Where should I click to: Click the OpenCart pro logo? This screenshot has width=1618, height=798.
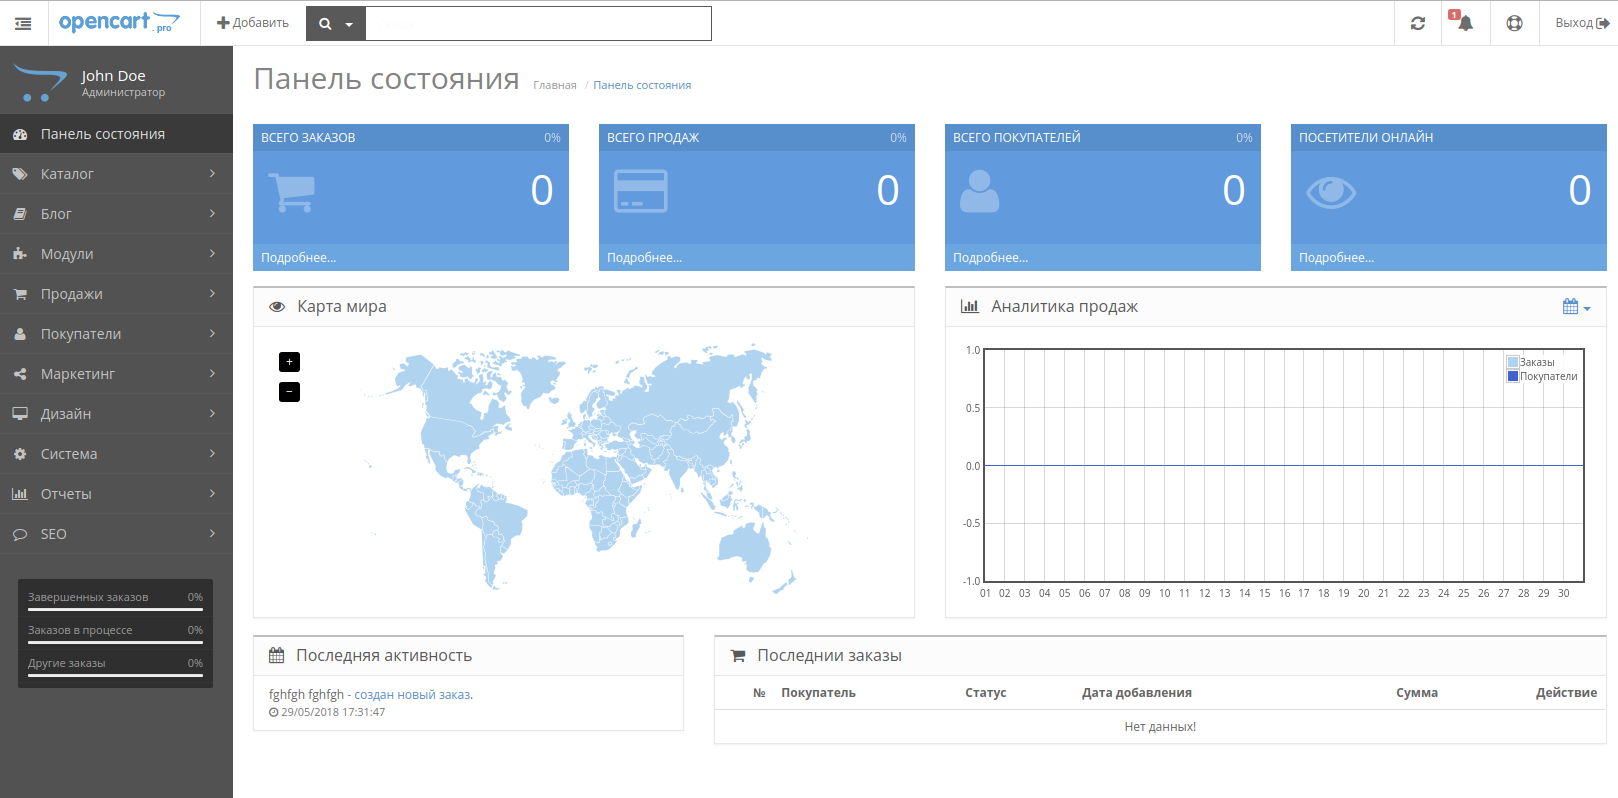(x=119, y=23)
